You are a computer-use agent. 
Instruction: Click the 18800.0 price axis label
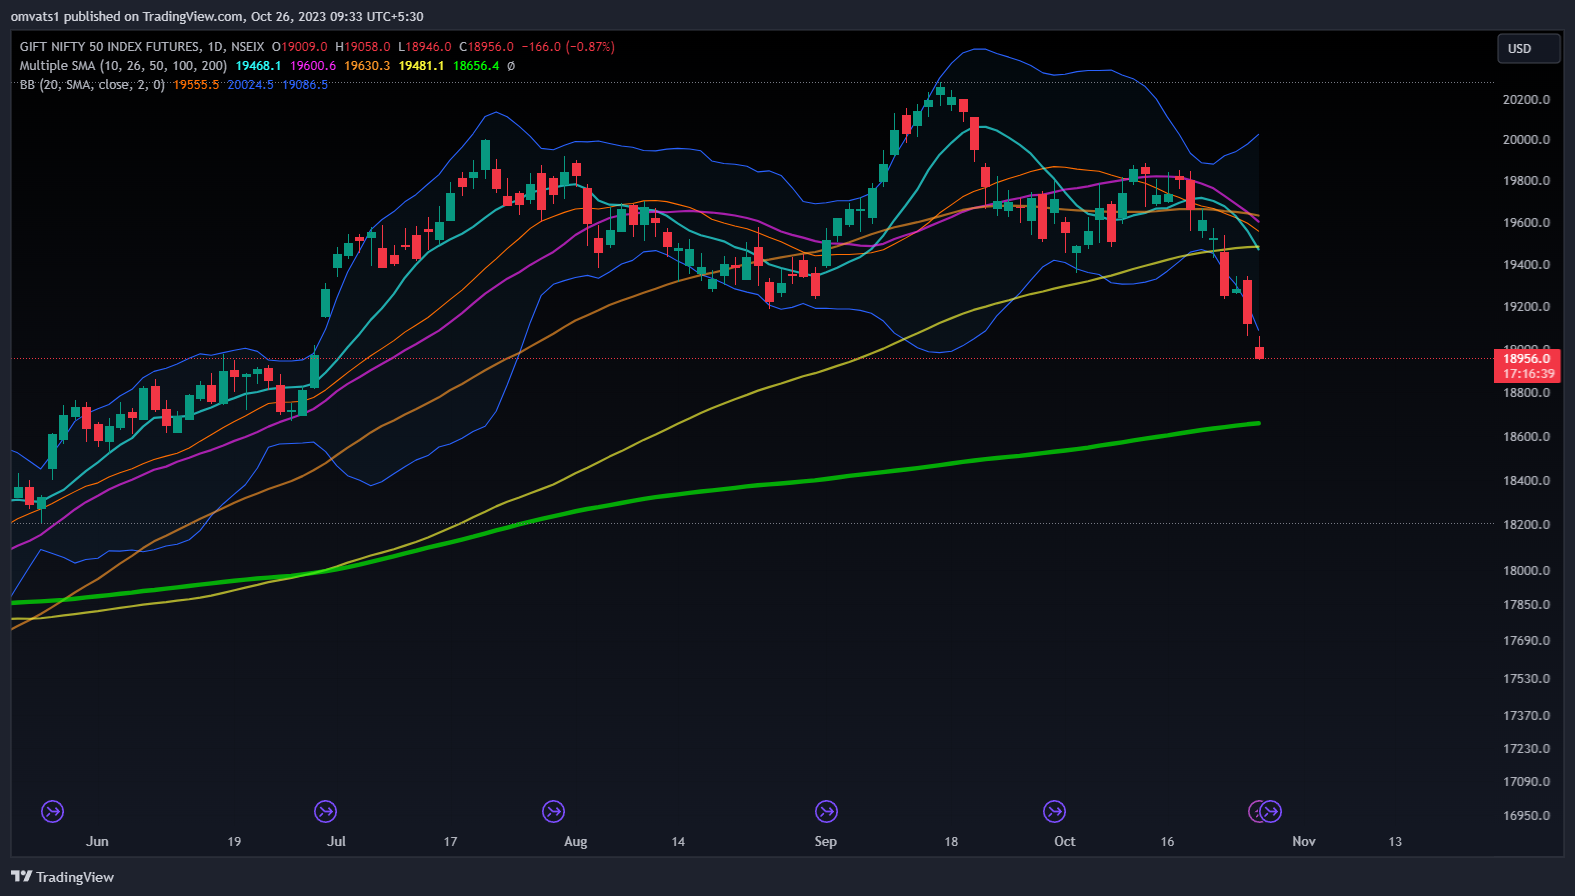click(1526, 393)
